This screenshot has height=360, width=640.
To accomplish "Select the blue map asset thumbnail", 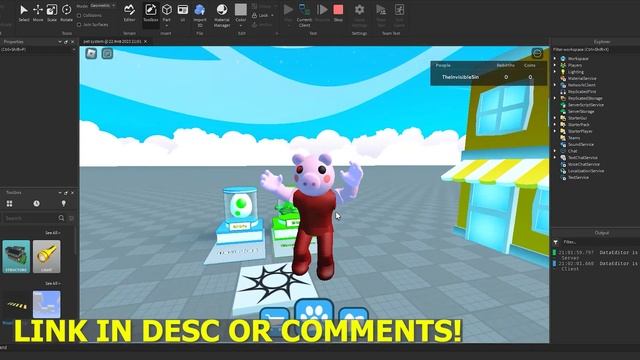I will [47, 304].
